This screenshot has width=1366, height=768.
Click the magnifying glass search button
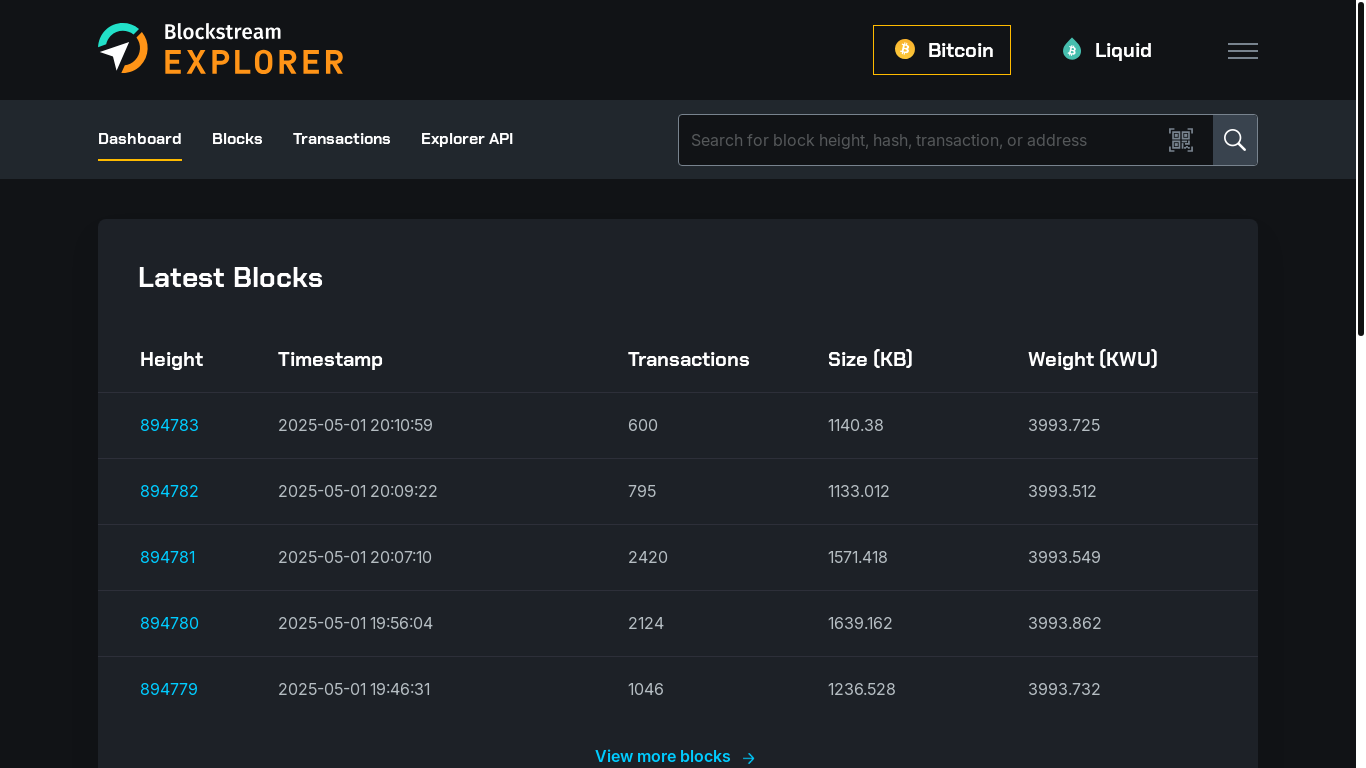[1235, 140]
